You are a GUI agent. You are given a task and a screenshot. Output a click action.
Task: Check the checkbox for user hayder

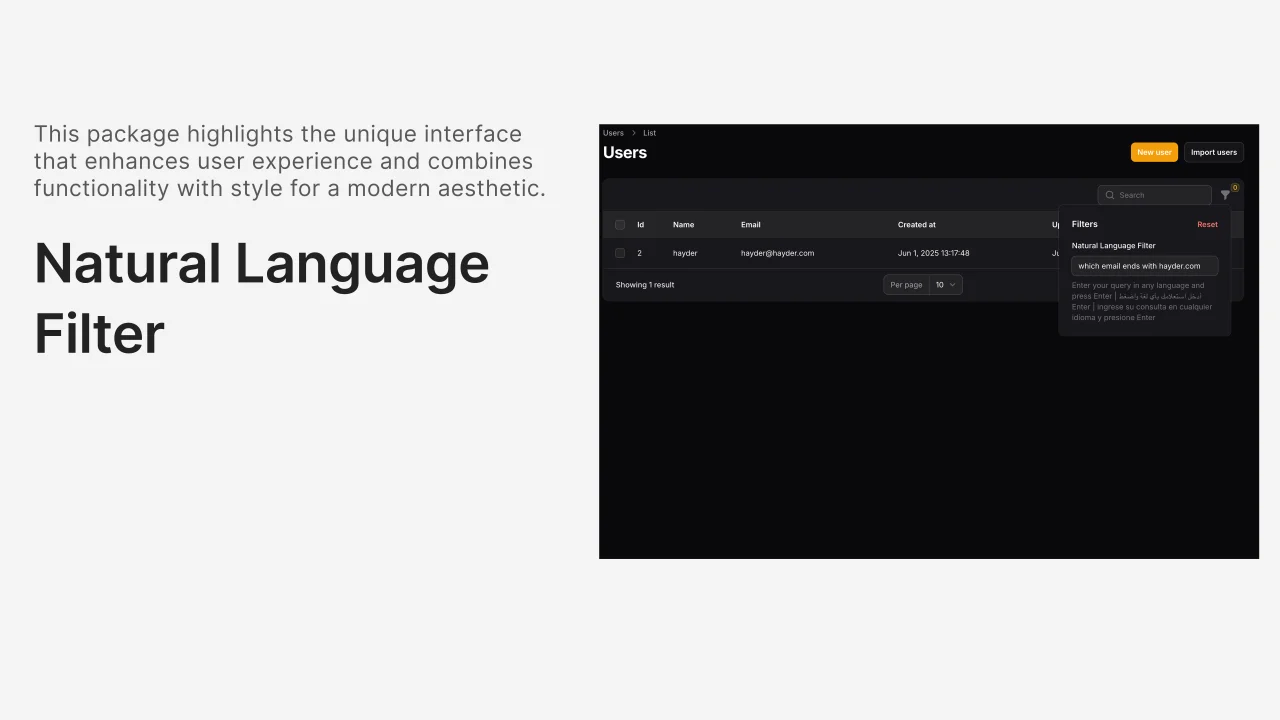click(x=619, y=253)
